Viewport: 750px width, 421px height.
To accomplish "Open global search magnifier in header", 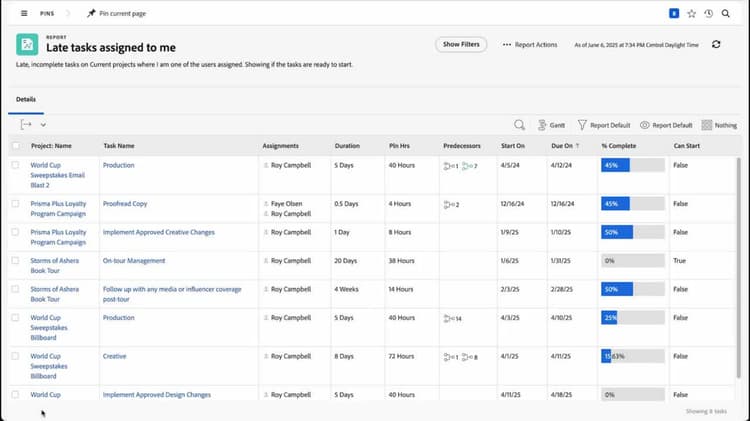I will click(x=725, y=14).
